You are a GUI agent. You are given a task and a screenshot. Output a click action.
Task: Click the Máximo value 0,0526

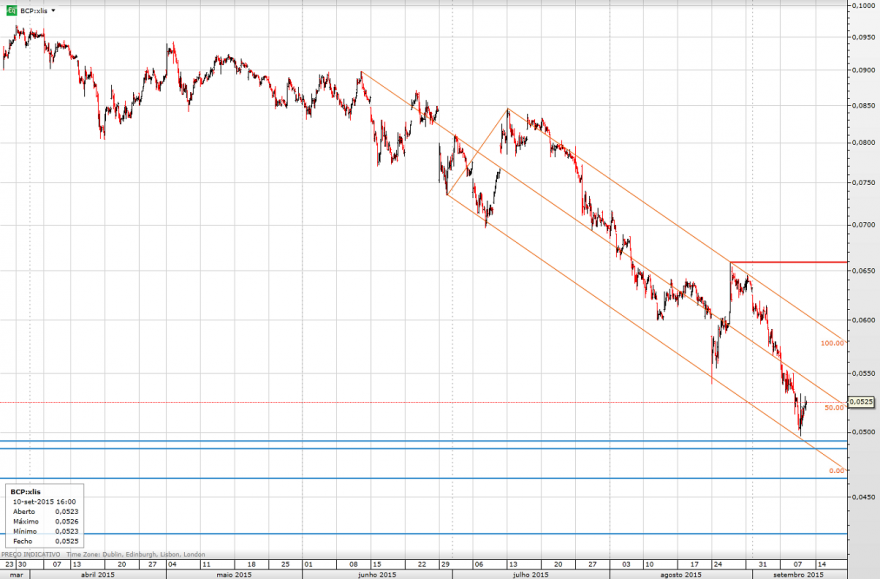67,521
